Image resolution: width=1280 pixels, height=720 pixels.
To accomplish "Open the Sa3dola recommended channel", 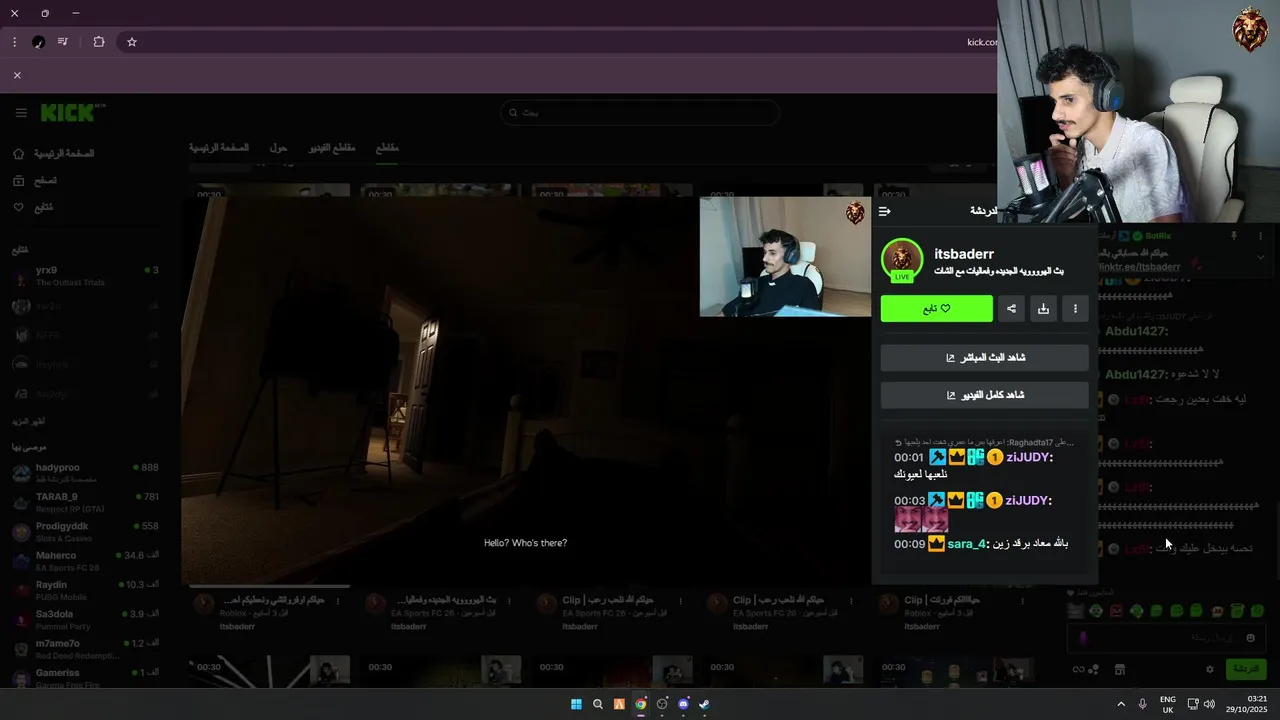I will click(85, 619).
